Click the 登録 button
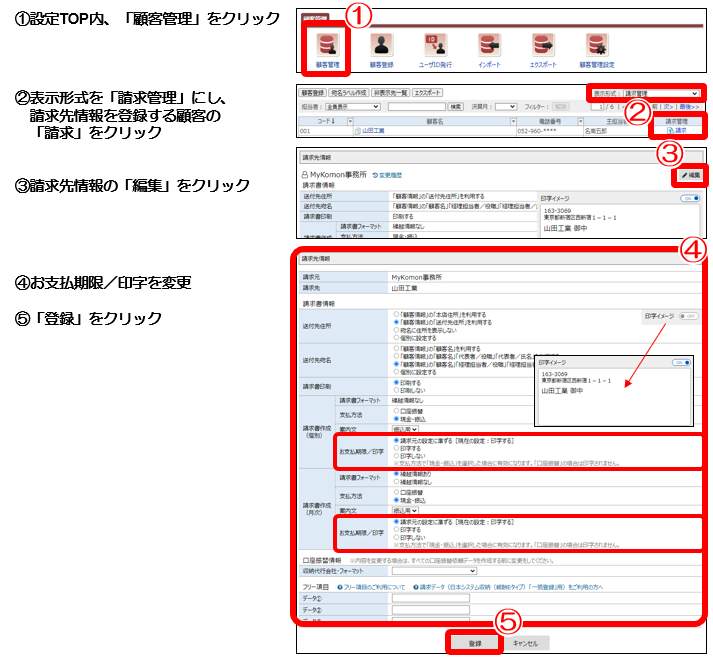Viewport: 713px width, 661px height. 474,643
